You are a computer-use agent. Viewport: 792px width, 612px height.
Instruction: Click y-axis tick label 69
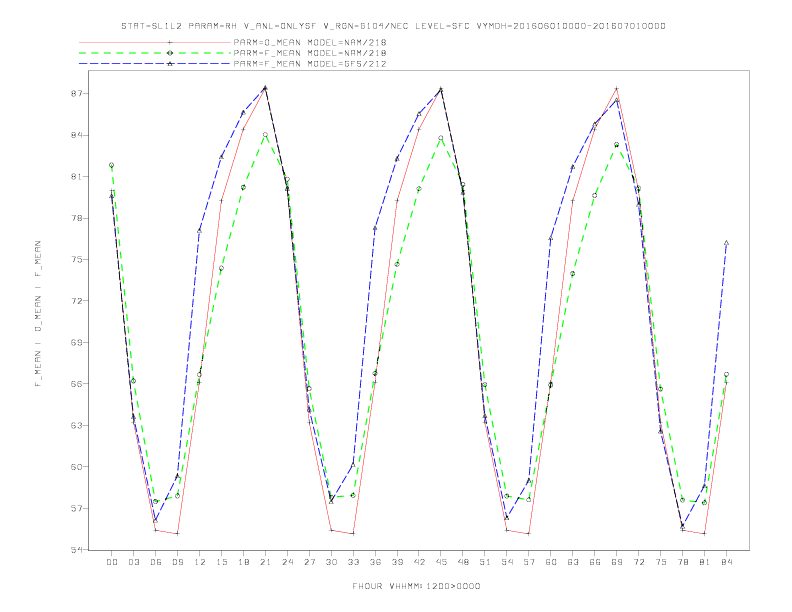click(x=76, y=342)
